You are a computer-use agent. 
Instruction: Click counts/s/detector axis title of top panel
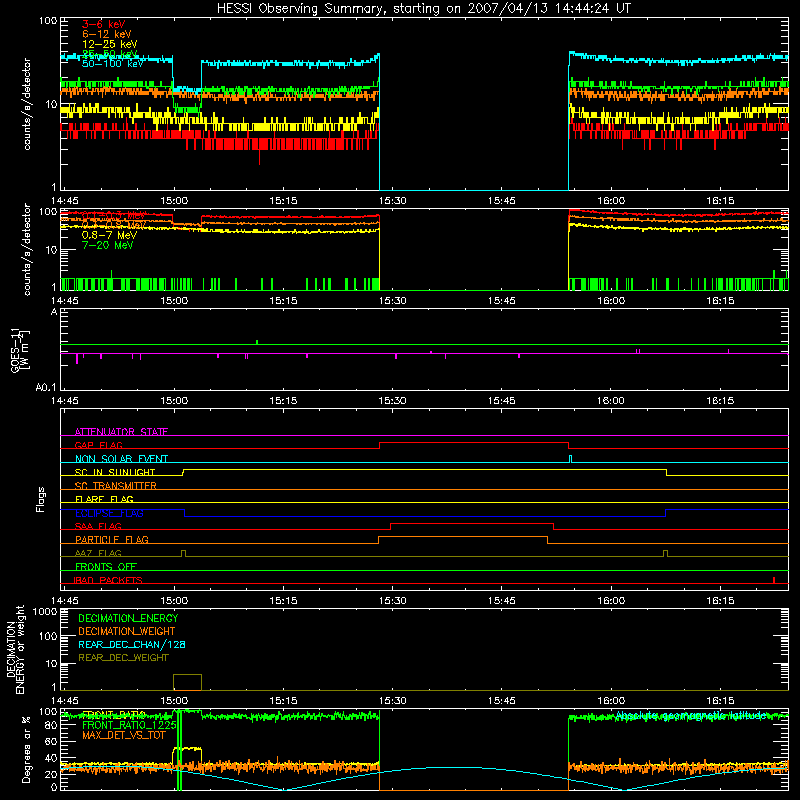[27, 104]
